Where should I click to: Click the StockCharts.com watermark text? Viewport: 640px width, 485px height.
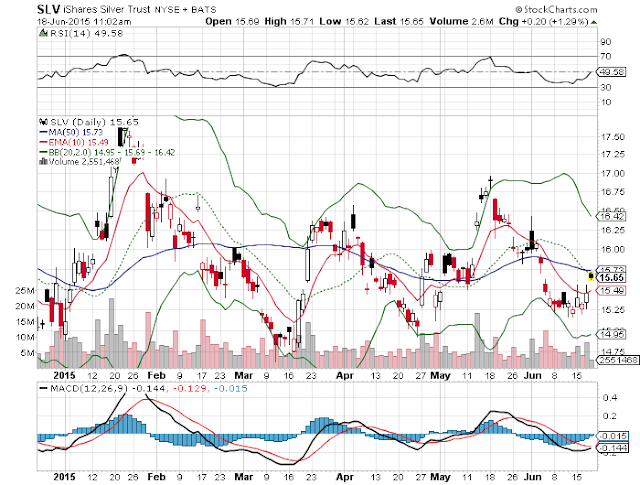tap(556, 9)
